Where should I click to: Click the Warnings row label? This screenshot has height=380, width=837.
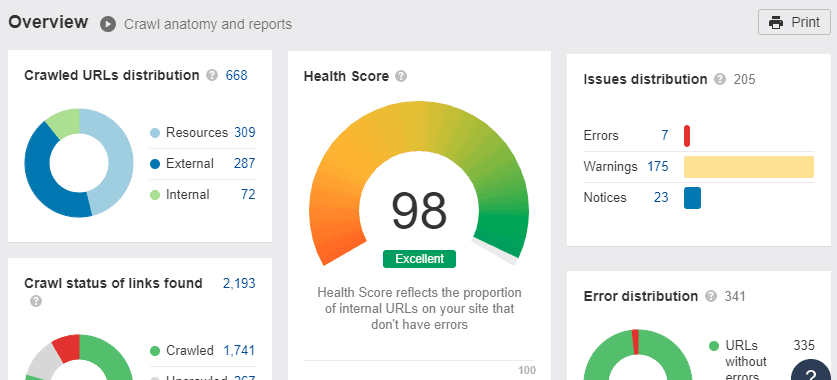[611, 167]
